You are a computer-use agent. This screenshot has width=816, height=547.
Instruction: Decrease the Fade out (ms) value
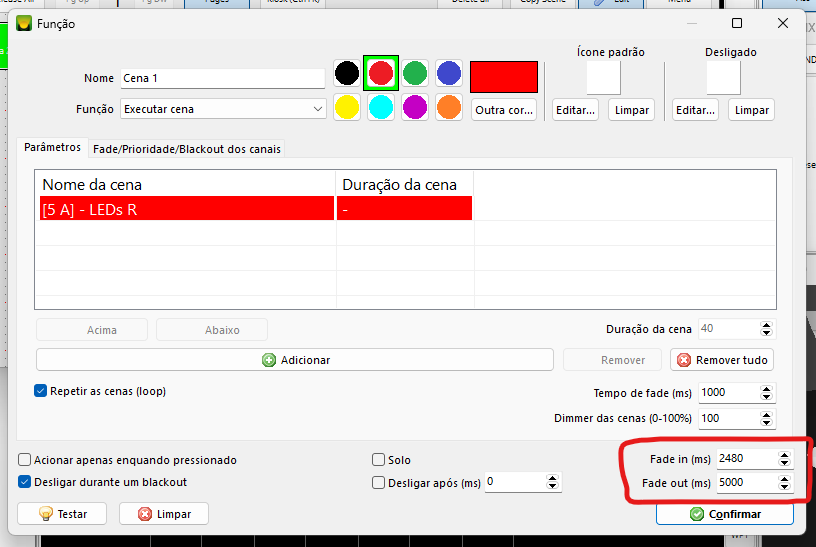click(785, 488)
